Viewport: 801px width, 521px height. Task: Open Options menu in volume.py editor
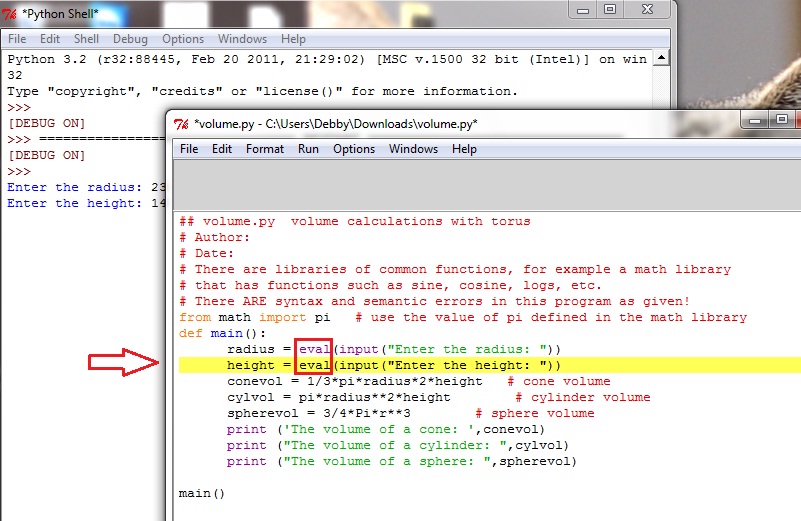coord(354,149)
